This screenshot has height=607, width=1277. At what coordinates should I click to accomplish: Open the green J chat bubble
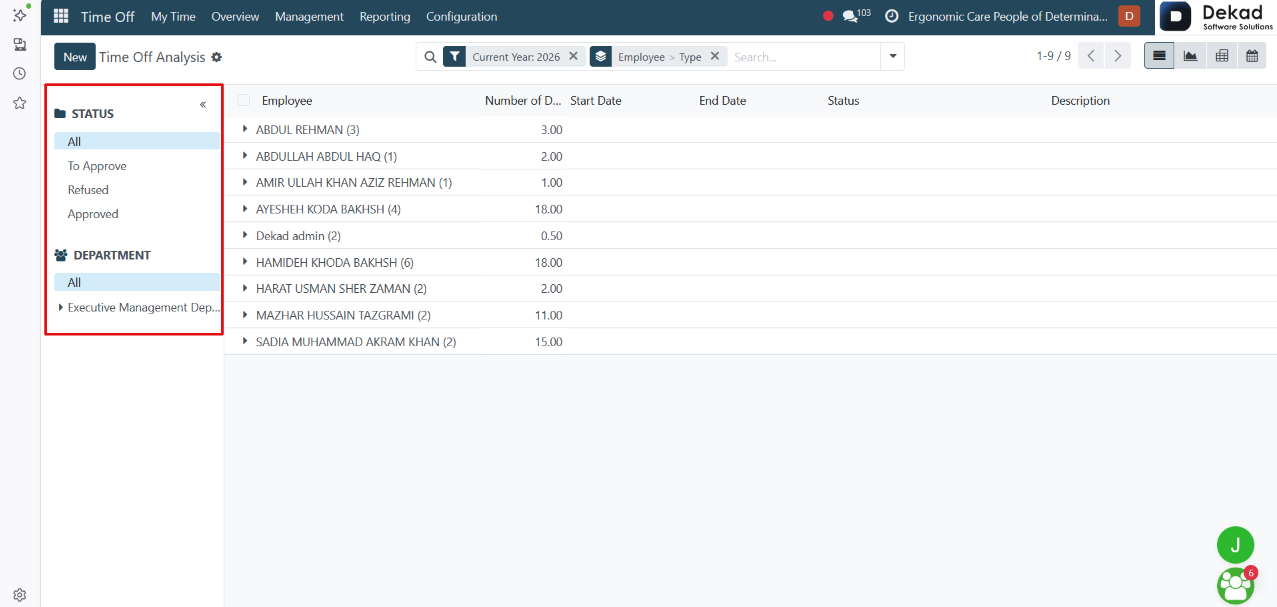click(x=1235, y=545)
